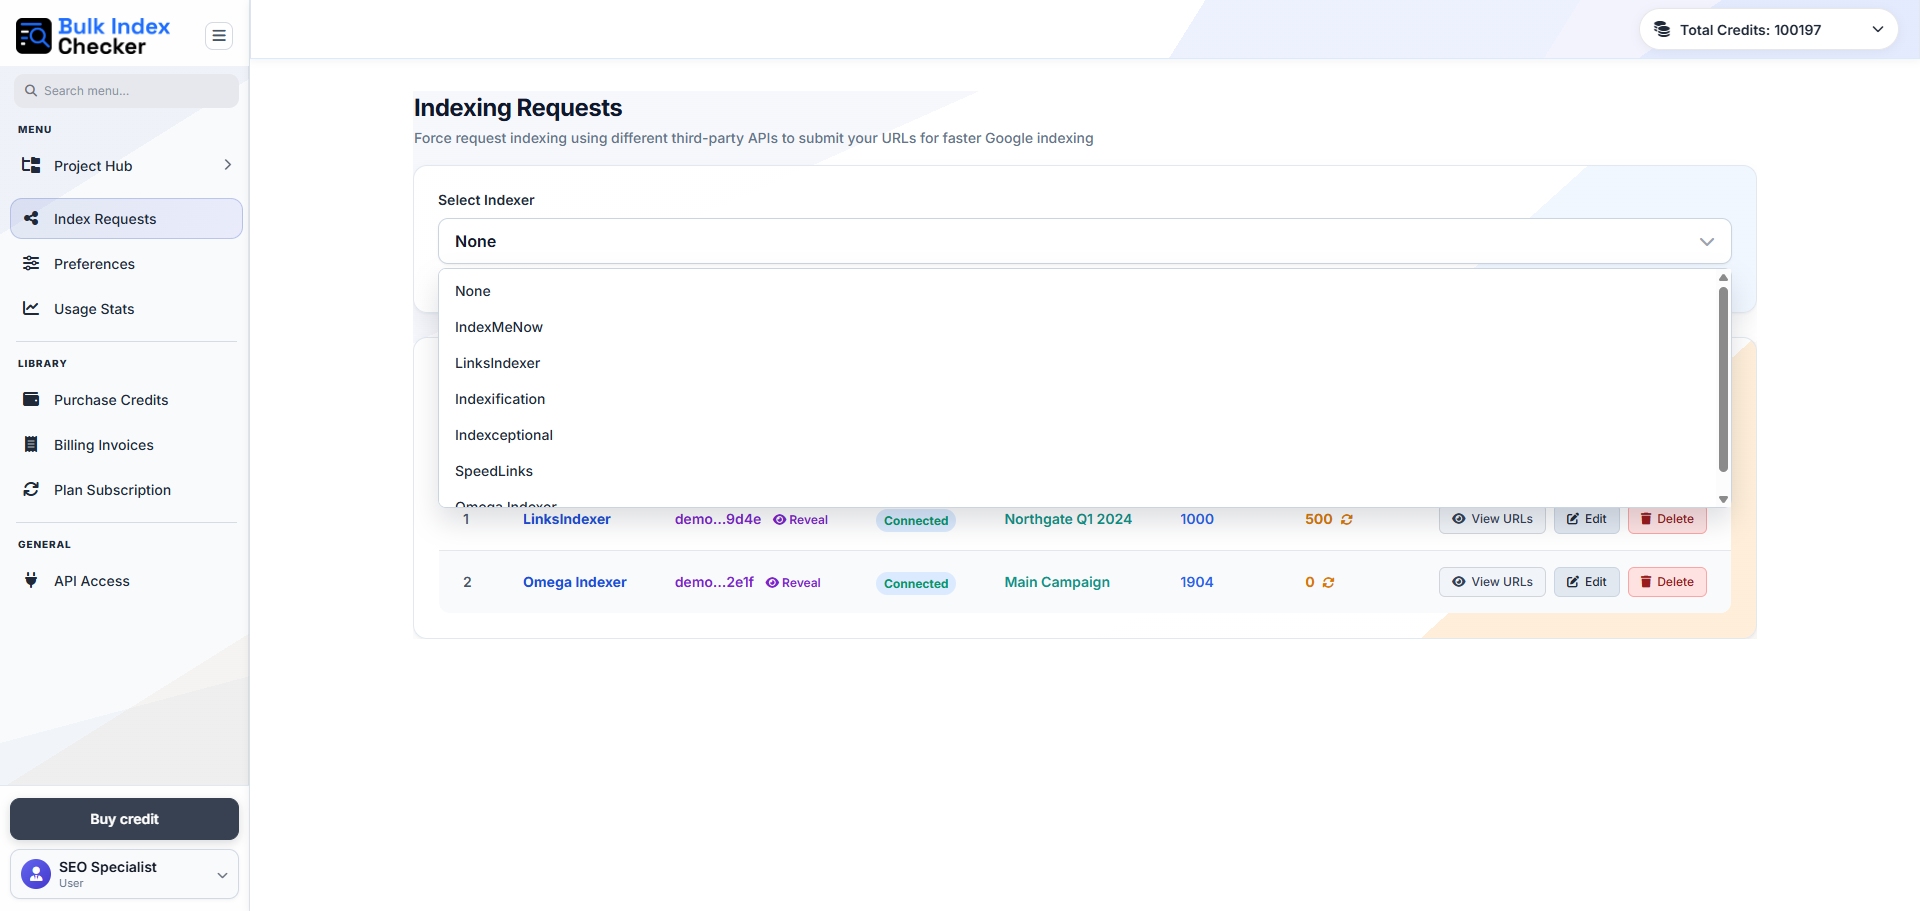Open Usage Stats page
The width and height of the screenshot is (1920, 911).
(126, 309)
